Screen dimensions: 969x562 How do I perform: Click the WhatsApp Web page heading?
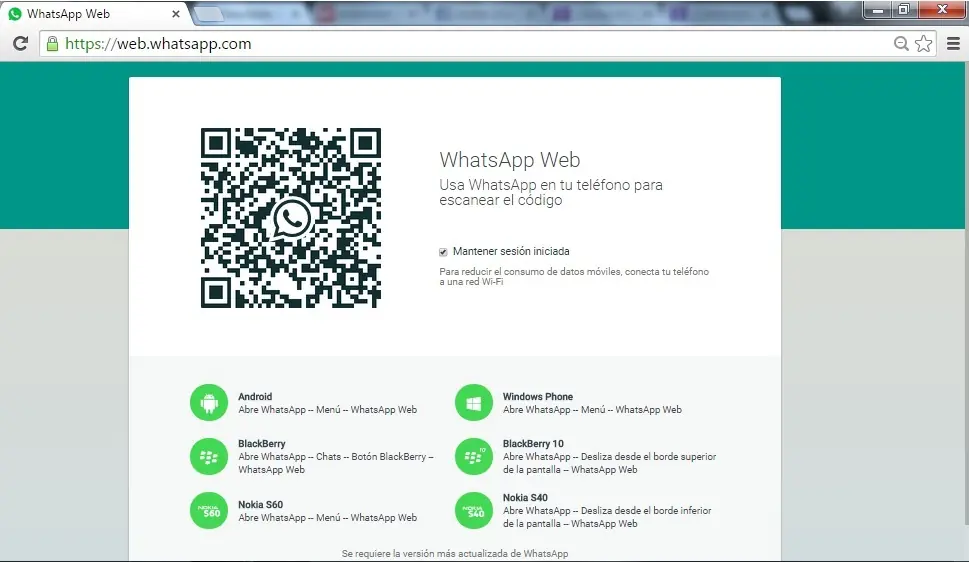(x=510, y=160)
